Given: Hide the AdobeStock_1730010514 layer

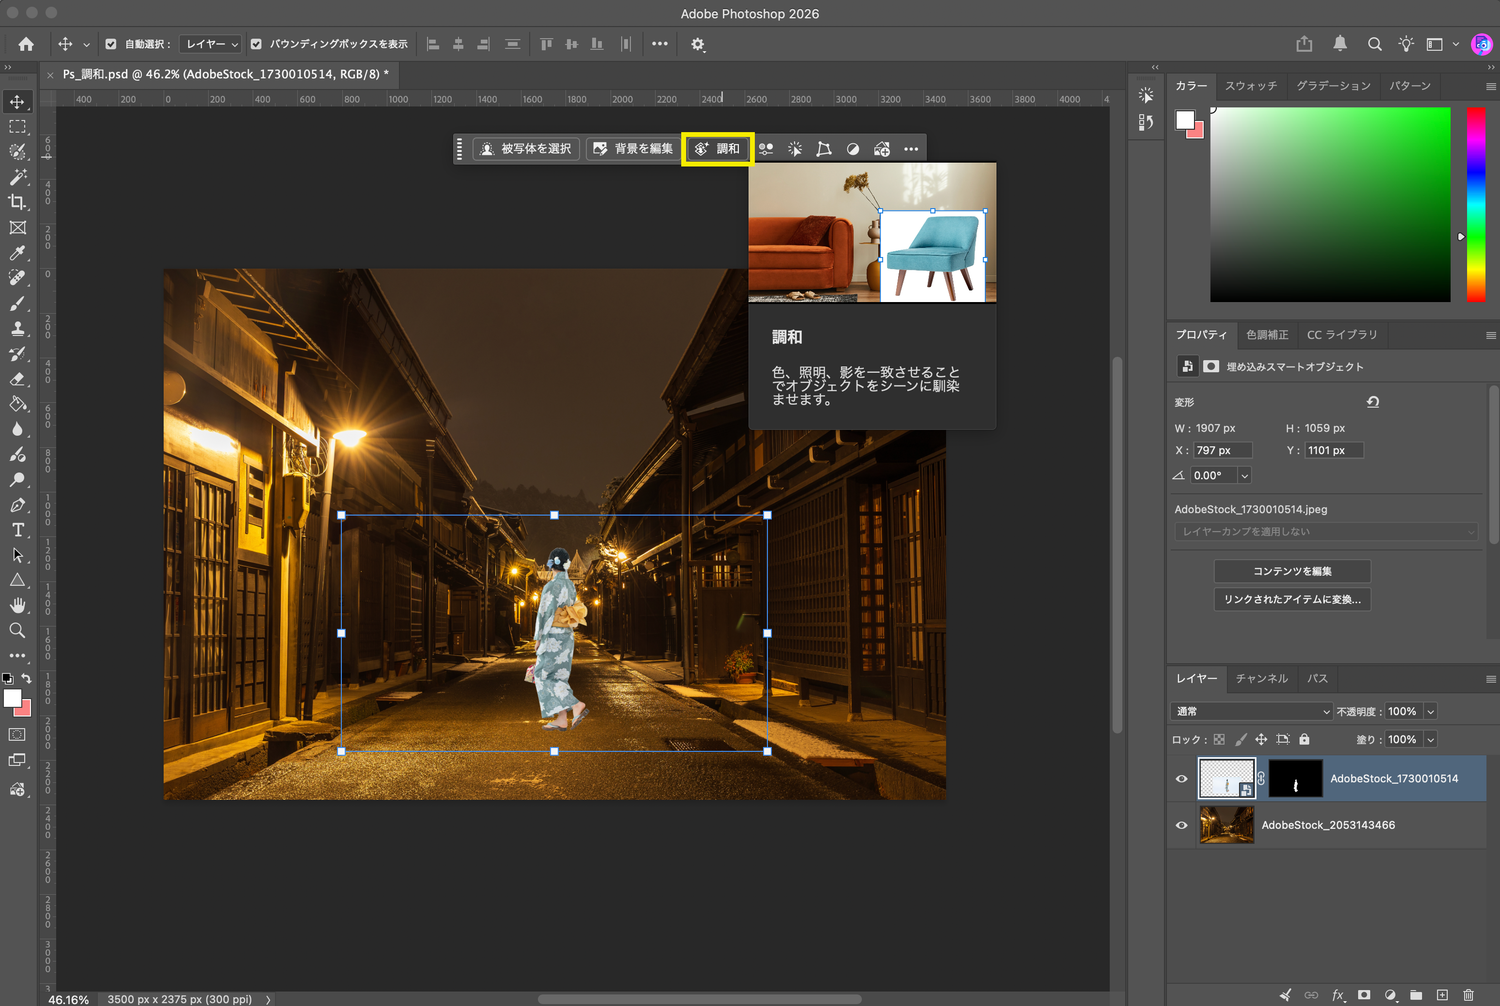Looking at the screenshot, I should 1182,779.
